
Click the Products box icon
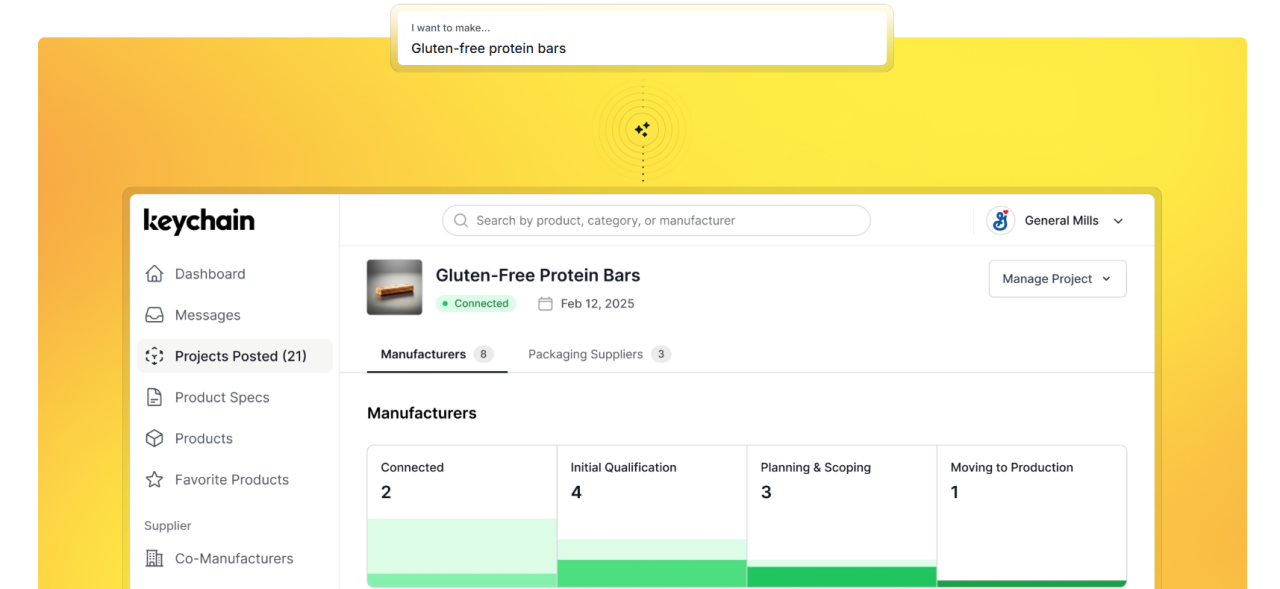tap(154, 438)
